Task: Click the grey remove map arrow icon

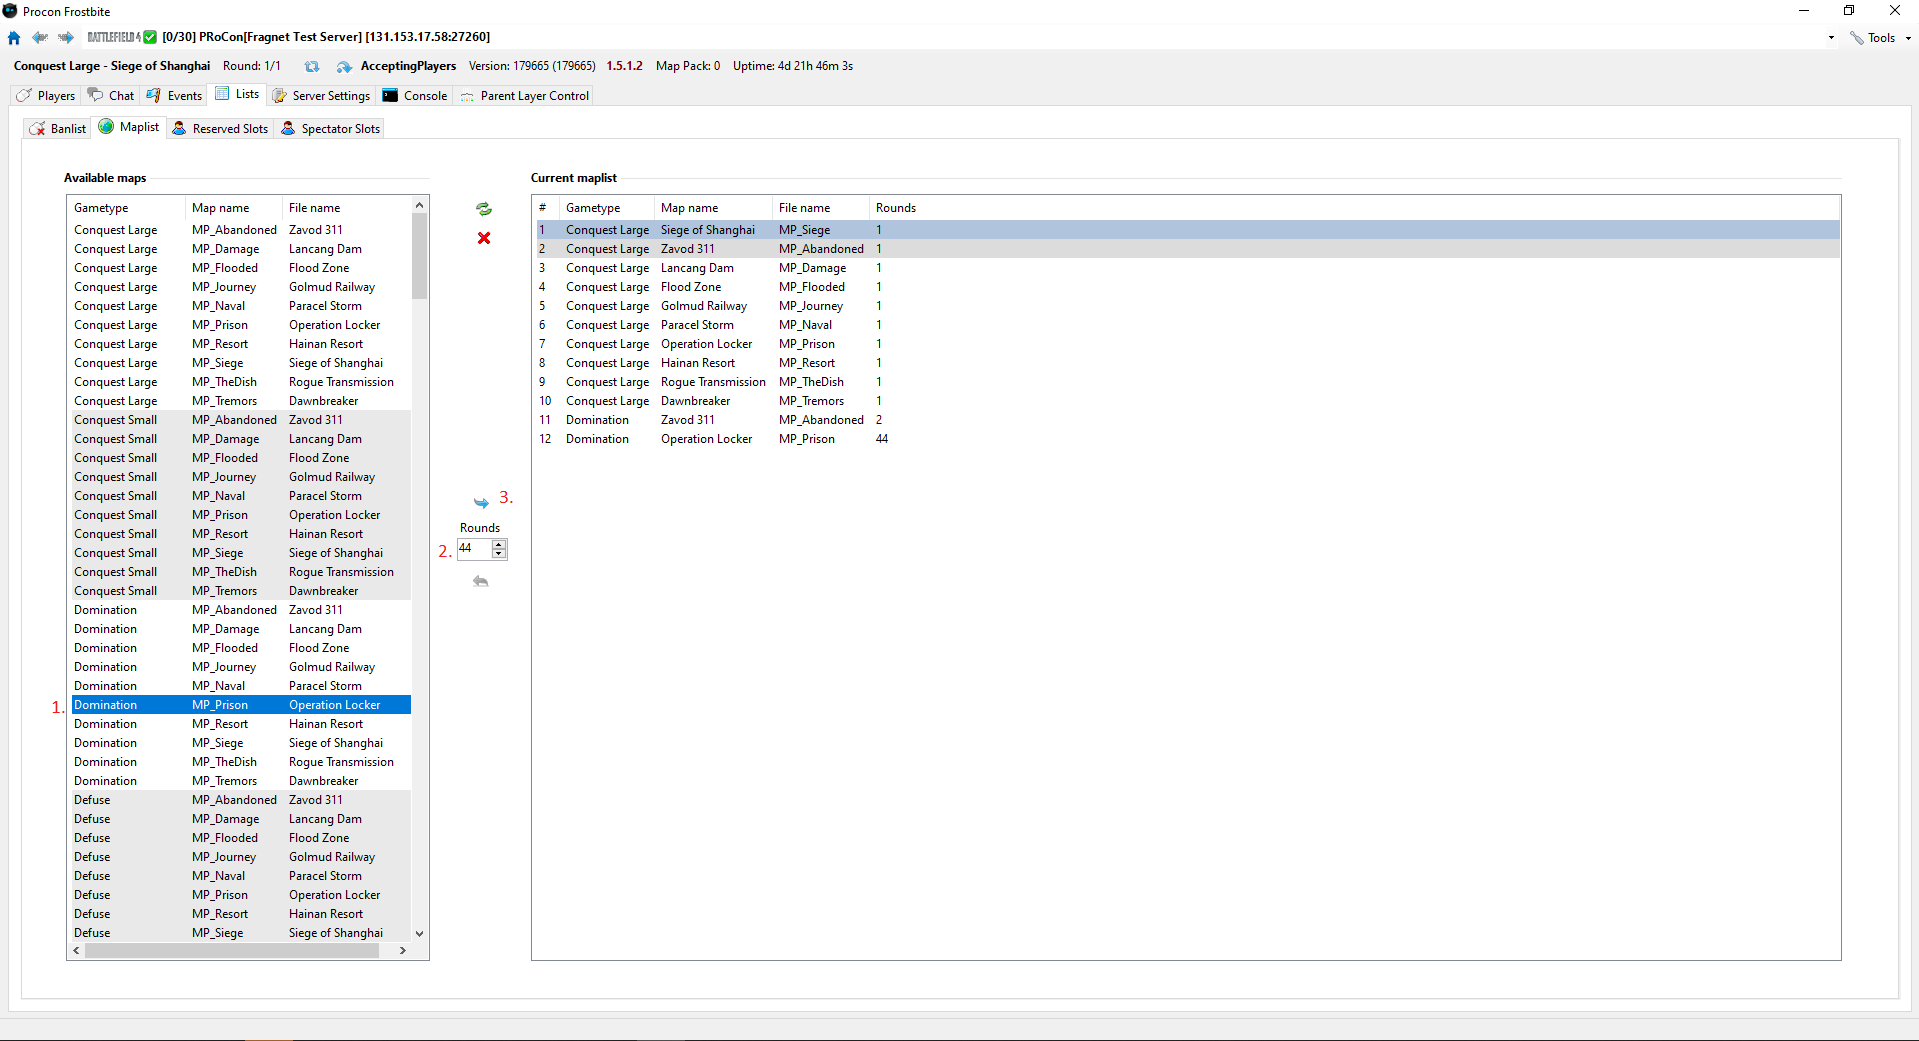Action: [481, 581]
